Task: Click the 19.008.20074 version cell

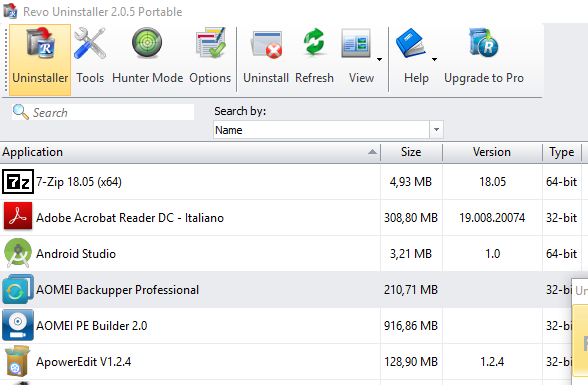Action: (492, 218)
